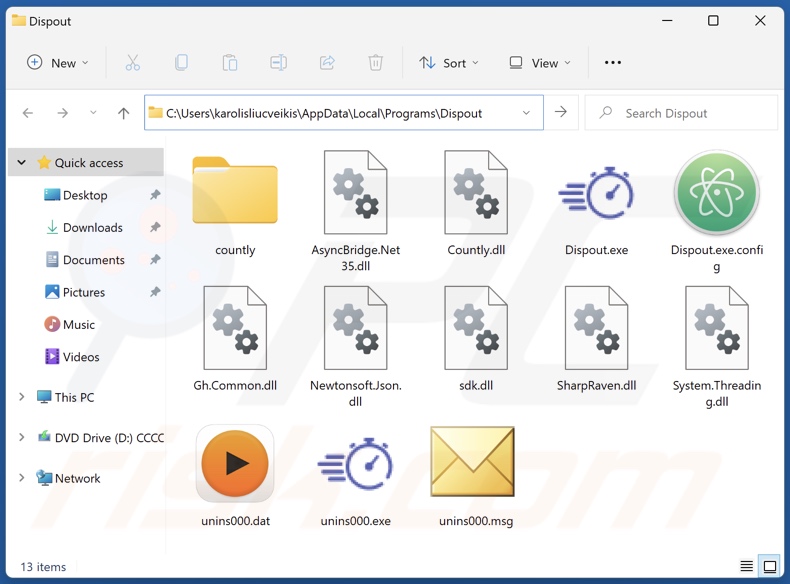Open the countly folder

tap(235, 190)
